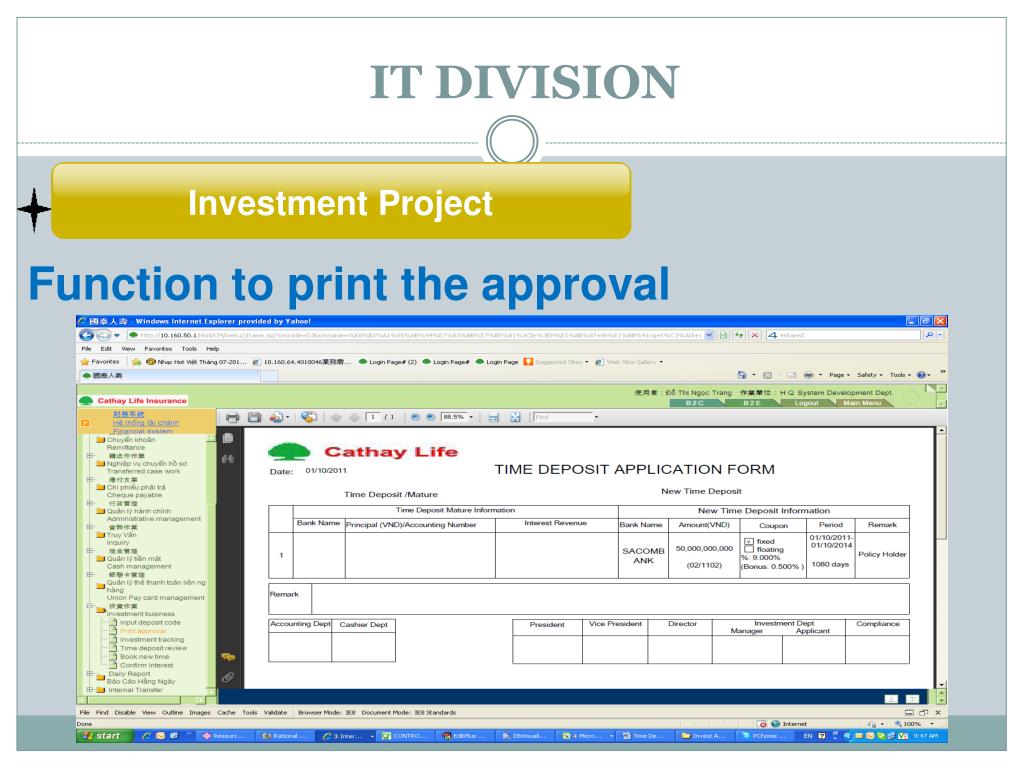Click the PDF scrolling mode icon

(494, 417)
